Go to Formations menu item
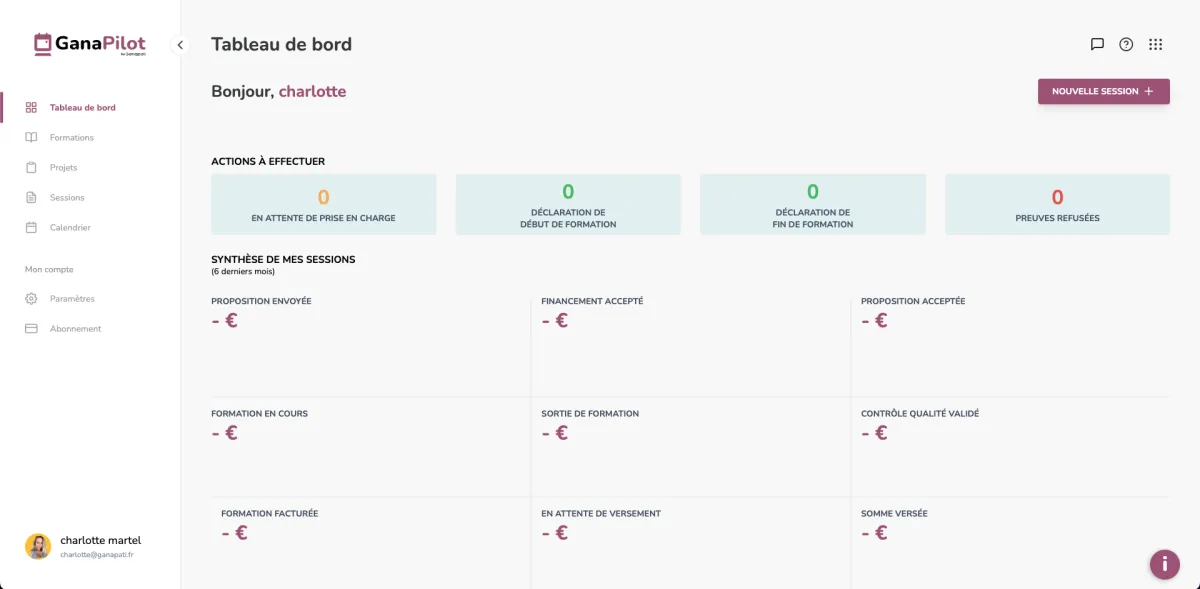 tap(72, 138)
